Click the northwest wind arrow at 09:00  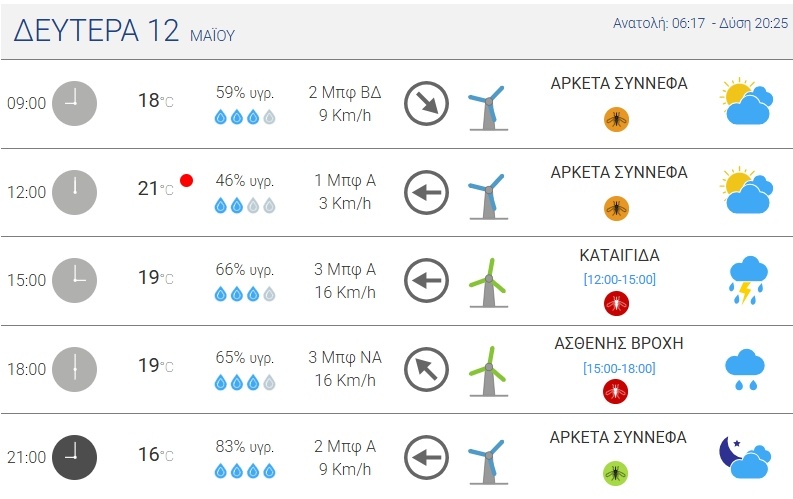pyautogui.click(x=427, y=103)
